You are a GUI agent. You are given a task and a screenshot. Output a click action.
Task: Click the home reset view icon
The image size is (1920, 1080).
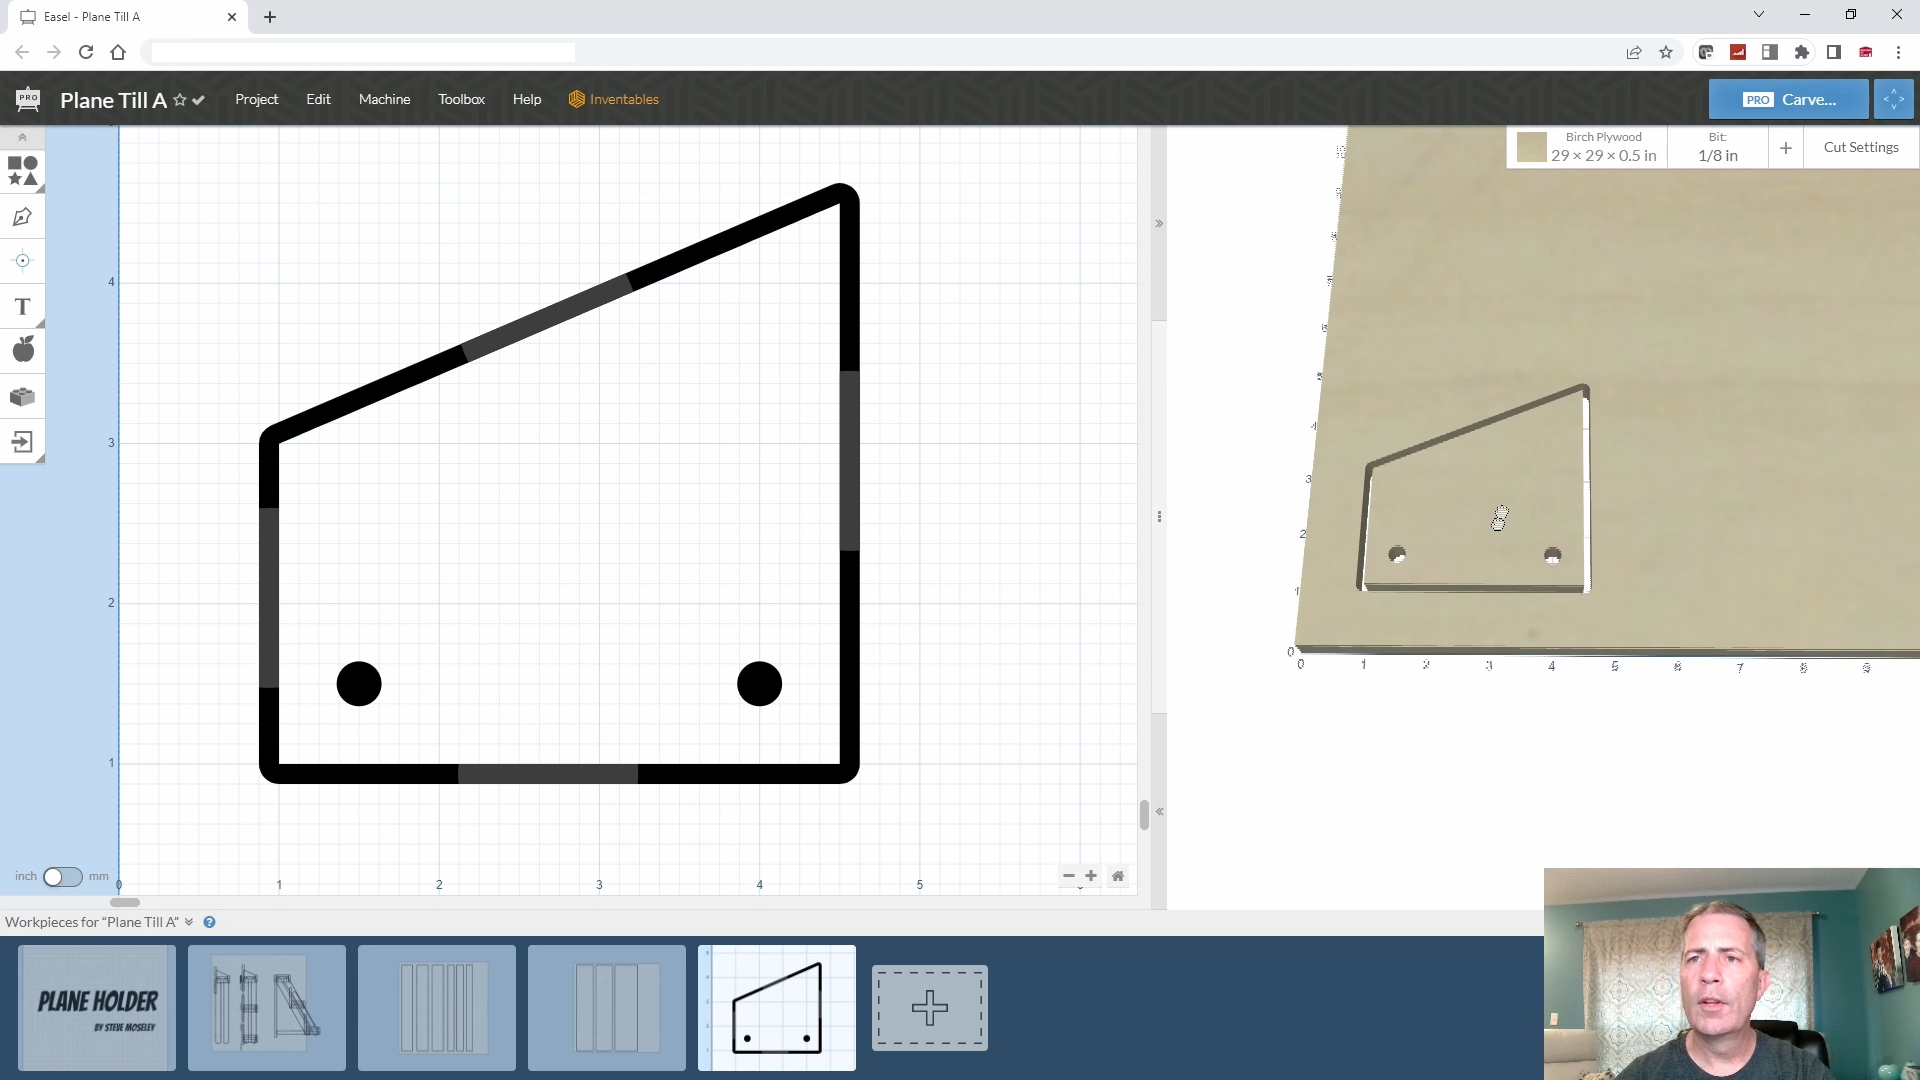pyautogui.click(x=1118, y=876)
